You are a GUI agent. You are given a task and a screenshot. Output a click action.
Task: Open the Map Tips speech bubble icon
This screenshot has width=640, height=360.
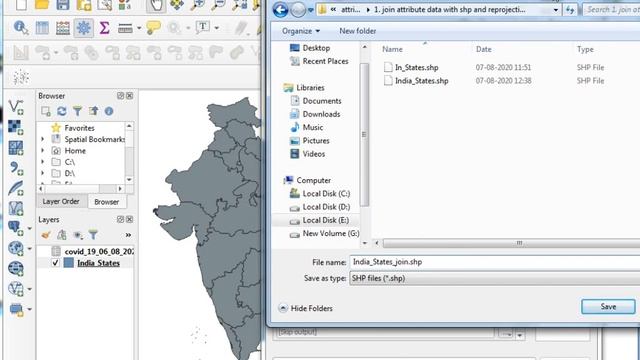pos(153,28)
